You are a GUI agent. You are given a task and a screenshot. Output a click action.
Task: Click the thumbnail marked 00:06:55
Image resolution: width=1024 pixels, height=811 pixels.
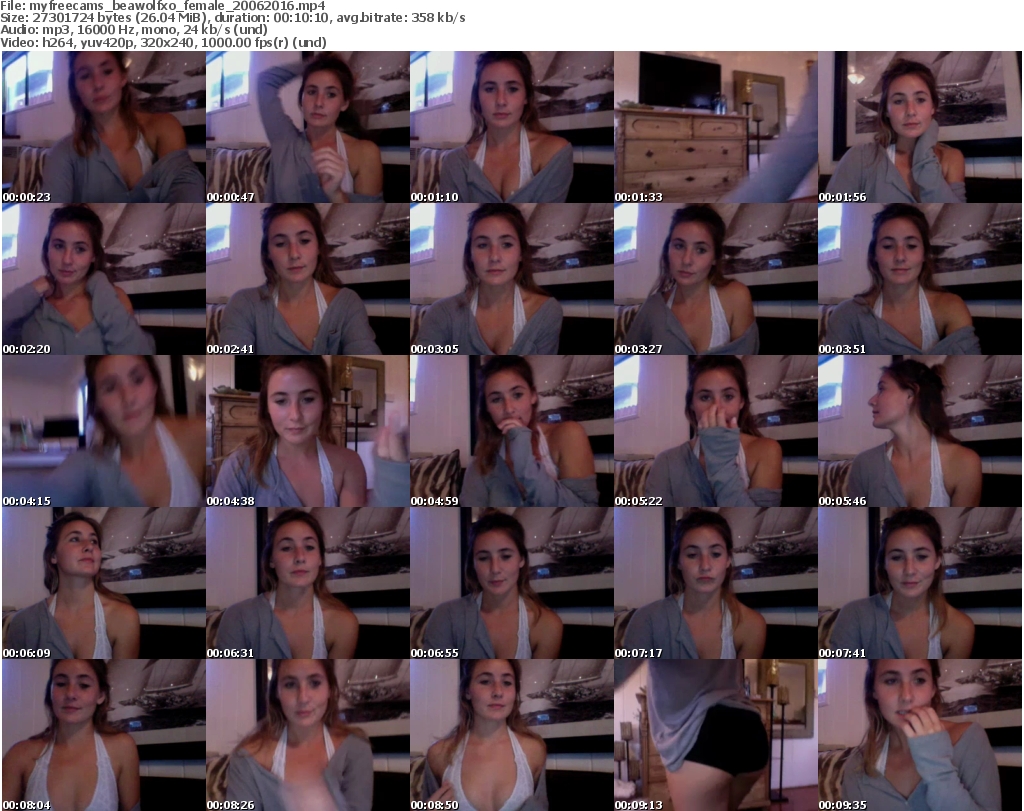tap(511, 583)
